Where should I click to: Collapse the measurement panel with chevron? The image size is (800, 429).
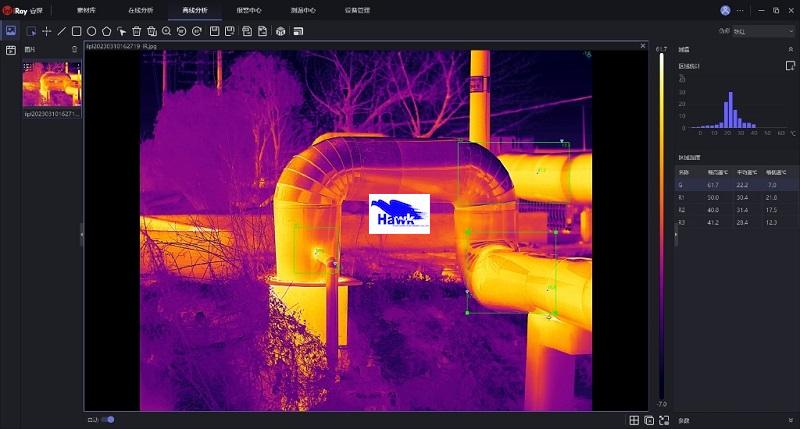pyautogui.click(x=790, y=47)
